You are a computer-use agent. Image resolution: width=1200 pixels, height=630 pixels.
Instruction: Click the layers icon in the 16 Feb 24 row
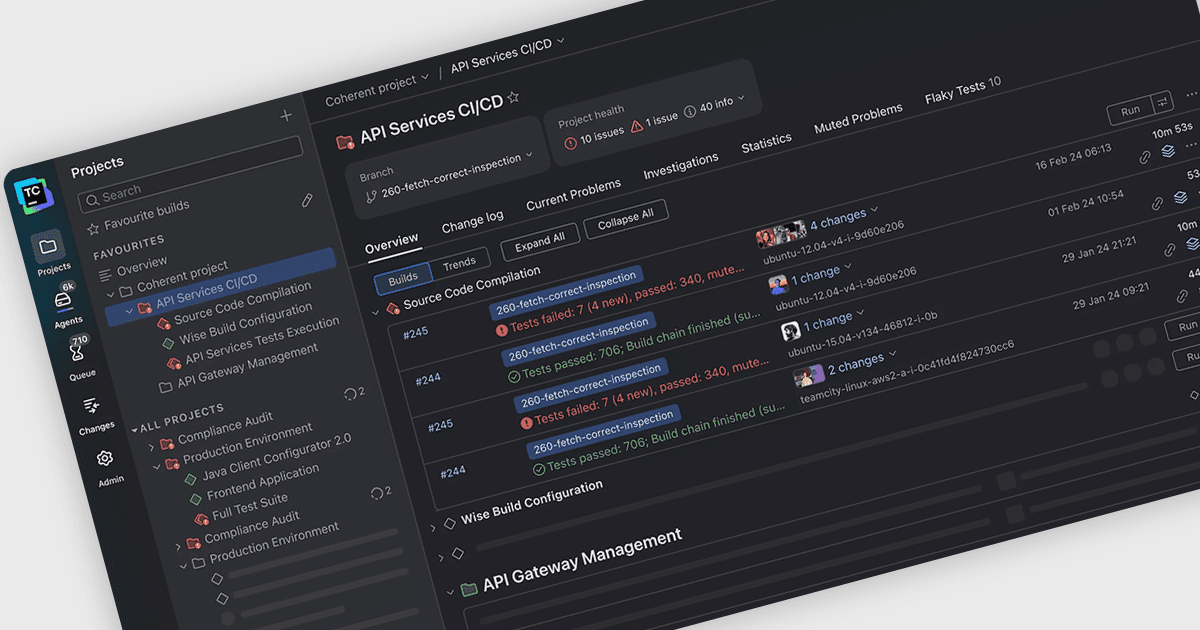point(1168,153)
